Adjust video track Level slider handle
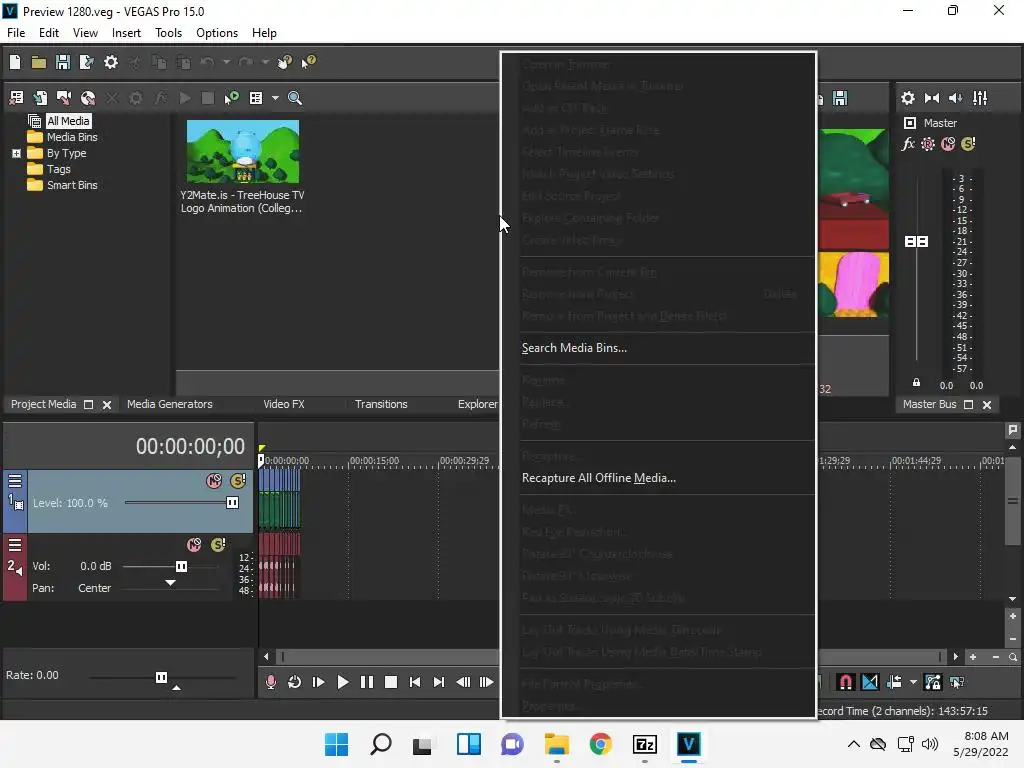The width and height of the screenshot is (1024, 768). [x=232, y=502]
